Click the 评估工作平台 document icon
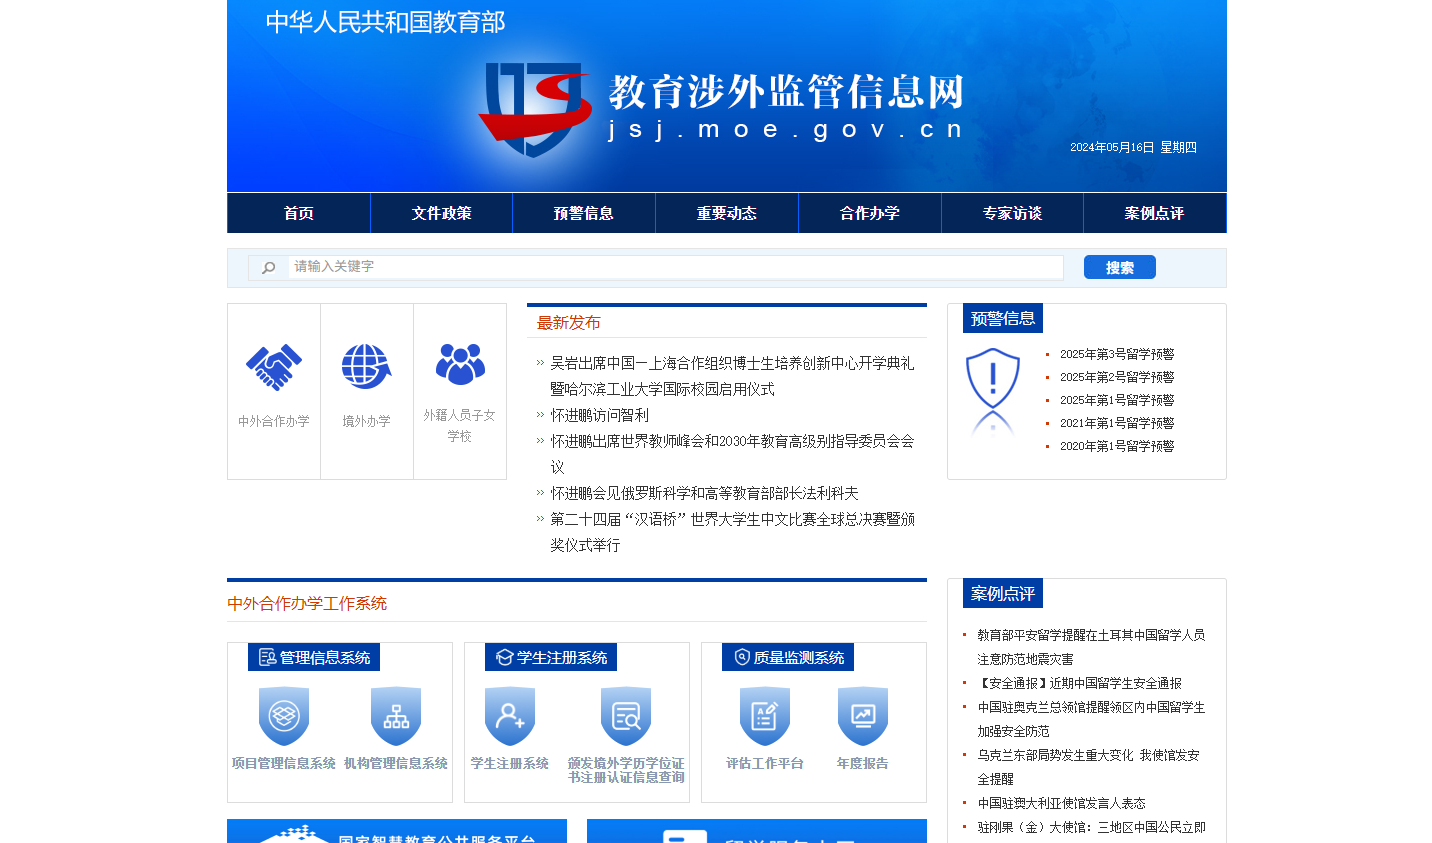This screenshot has height=843, width=1432. click(763, 714)
